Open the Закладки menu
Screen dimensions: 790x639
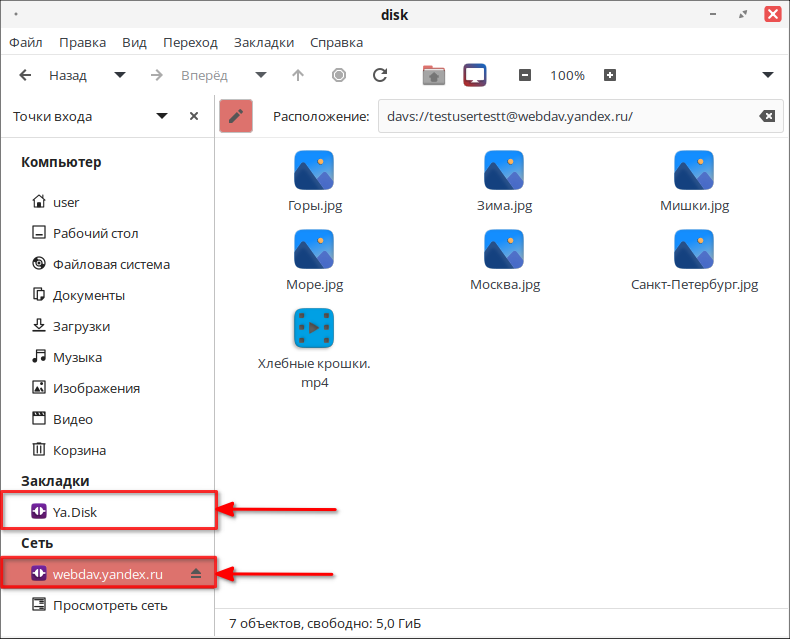264,42
